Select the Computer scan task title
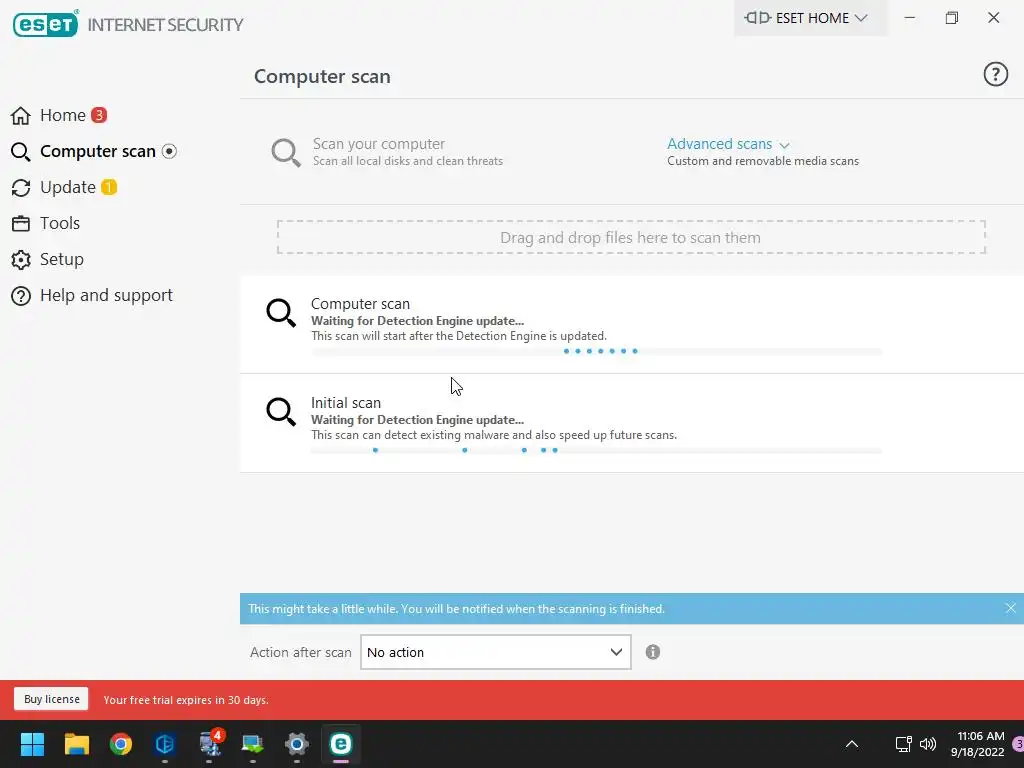The height and width of the screenshot is (768, 1024). click(x=360, y=304)
